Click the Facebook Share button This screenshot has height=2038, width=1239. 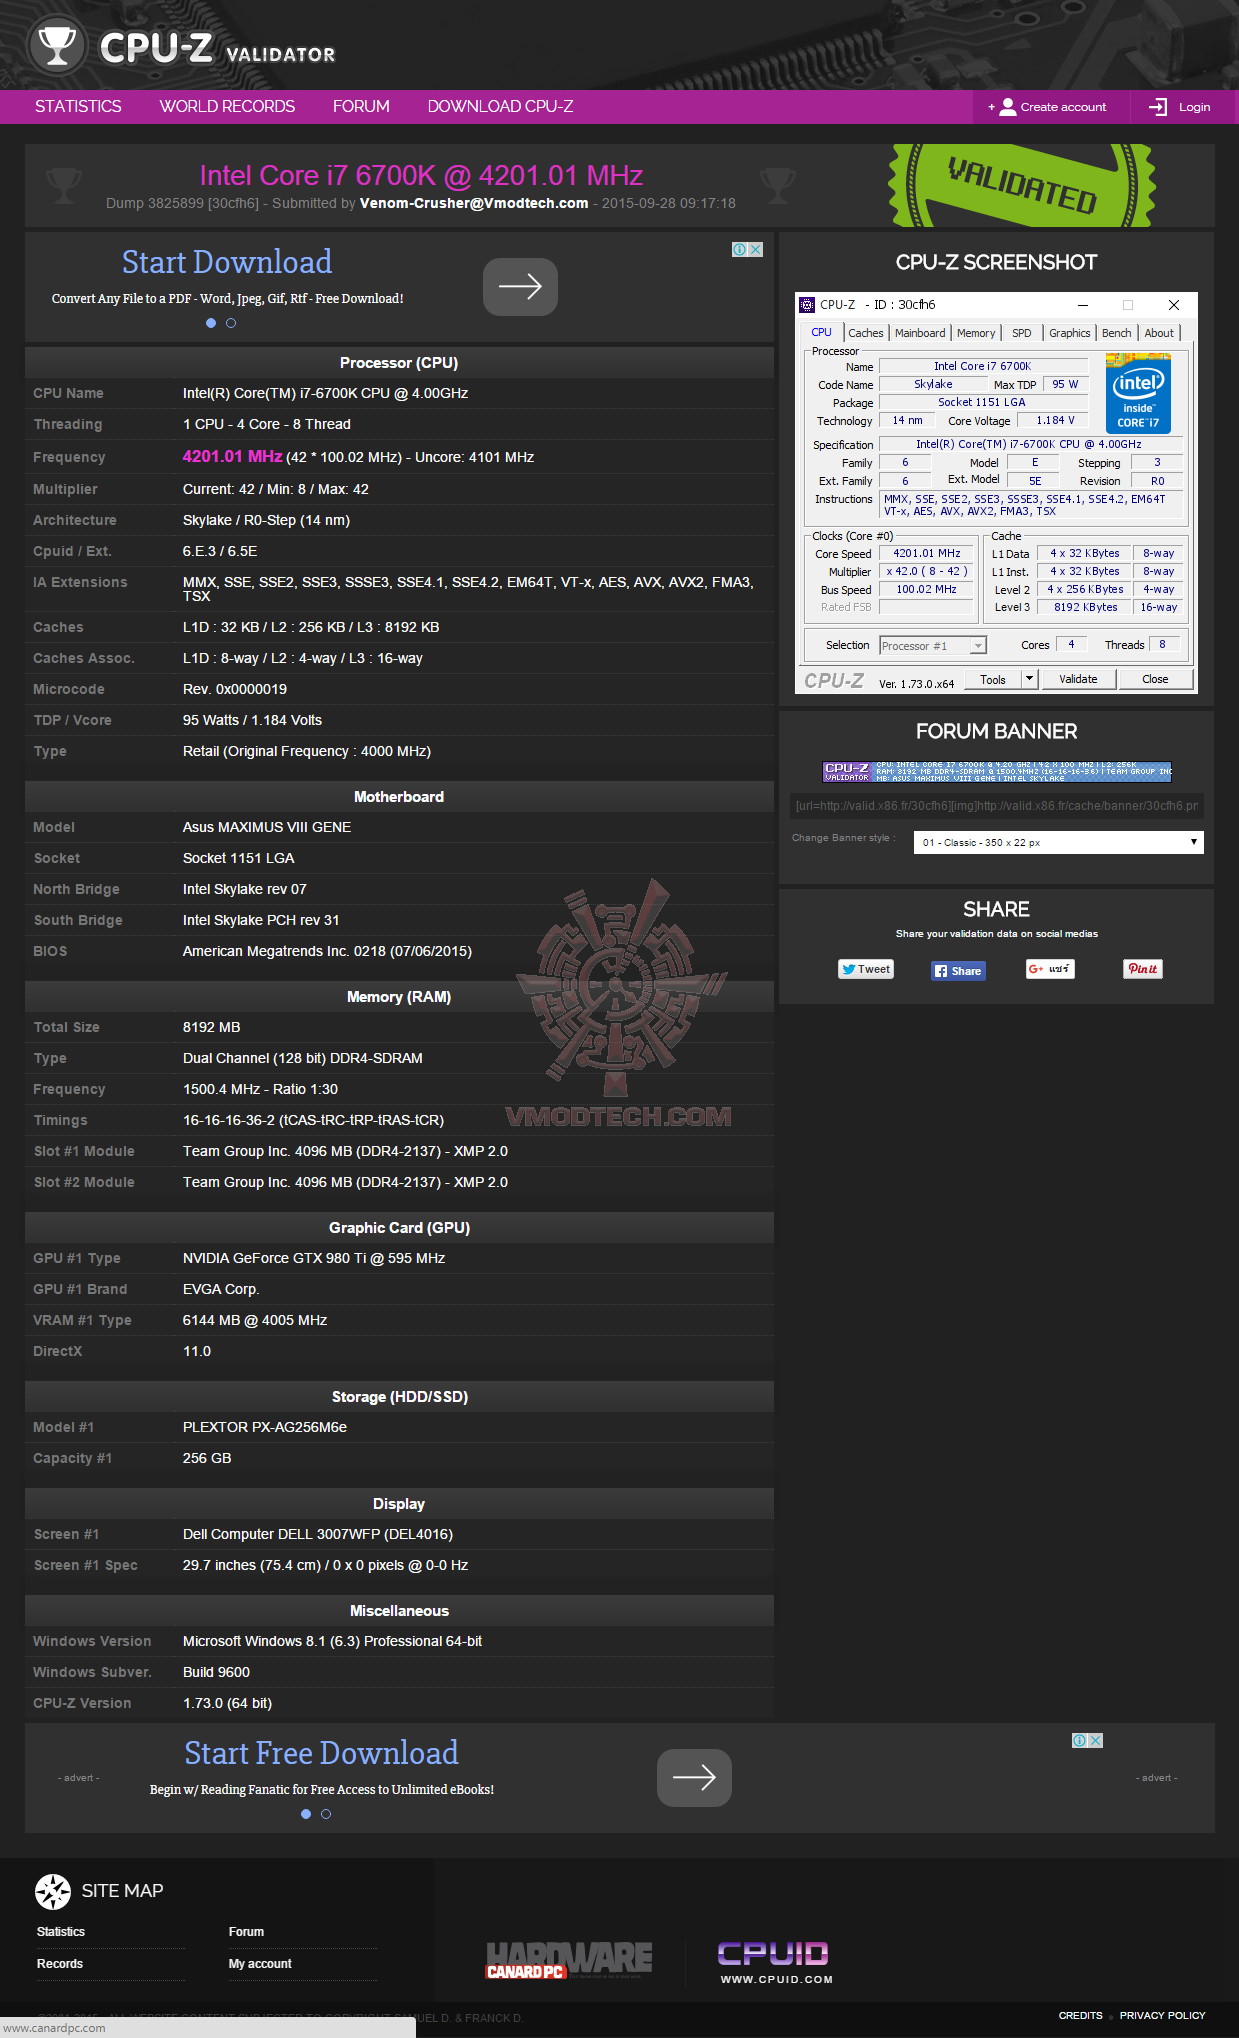(x=958, y=971)
